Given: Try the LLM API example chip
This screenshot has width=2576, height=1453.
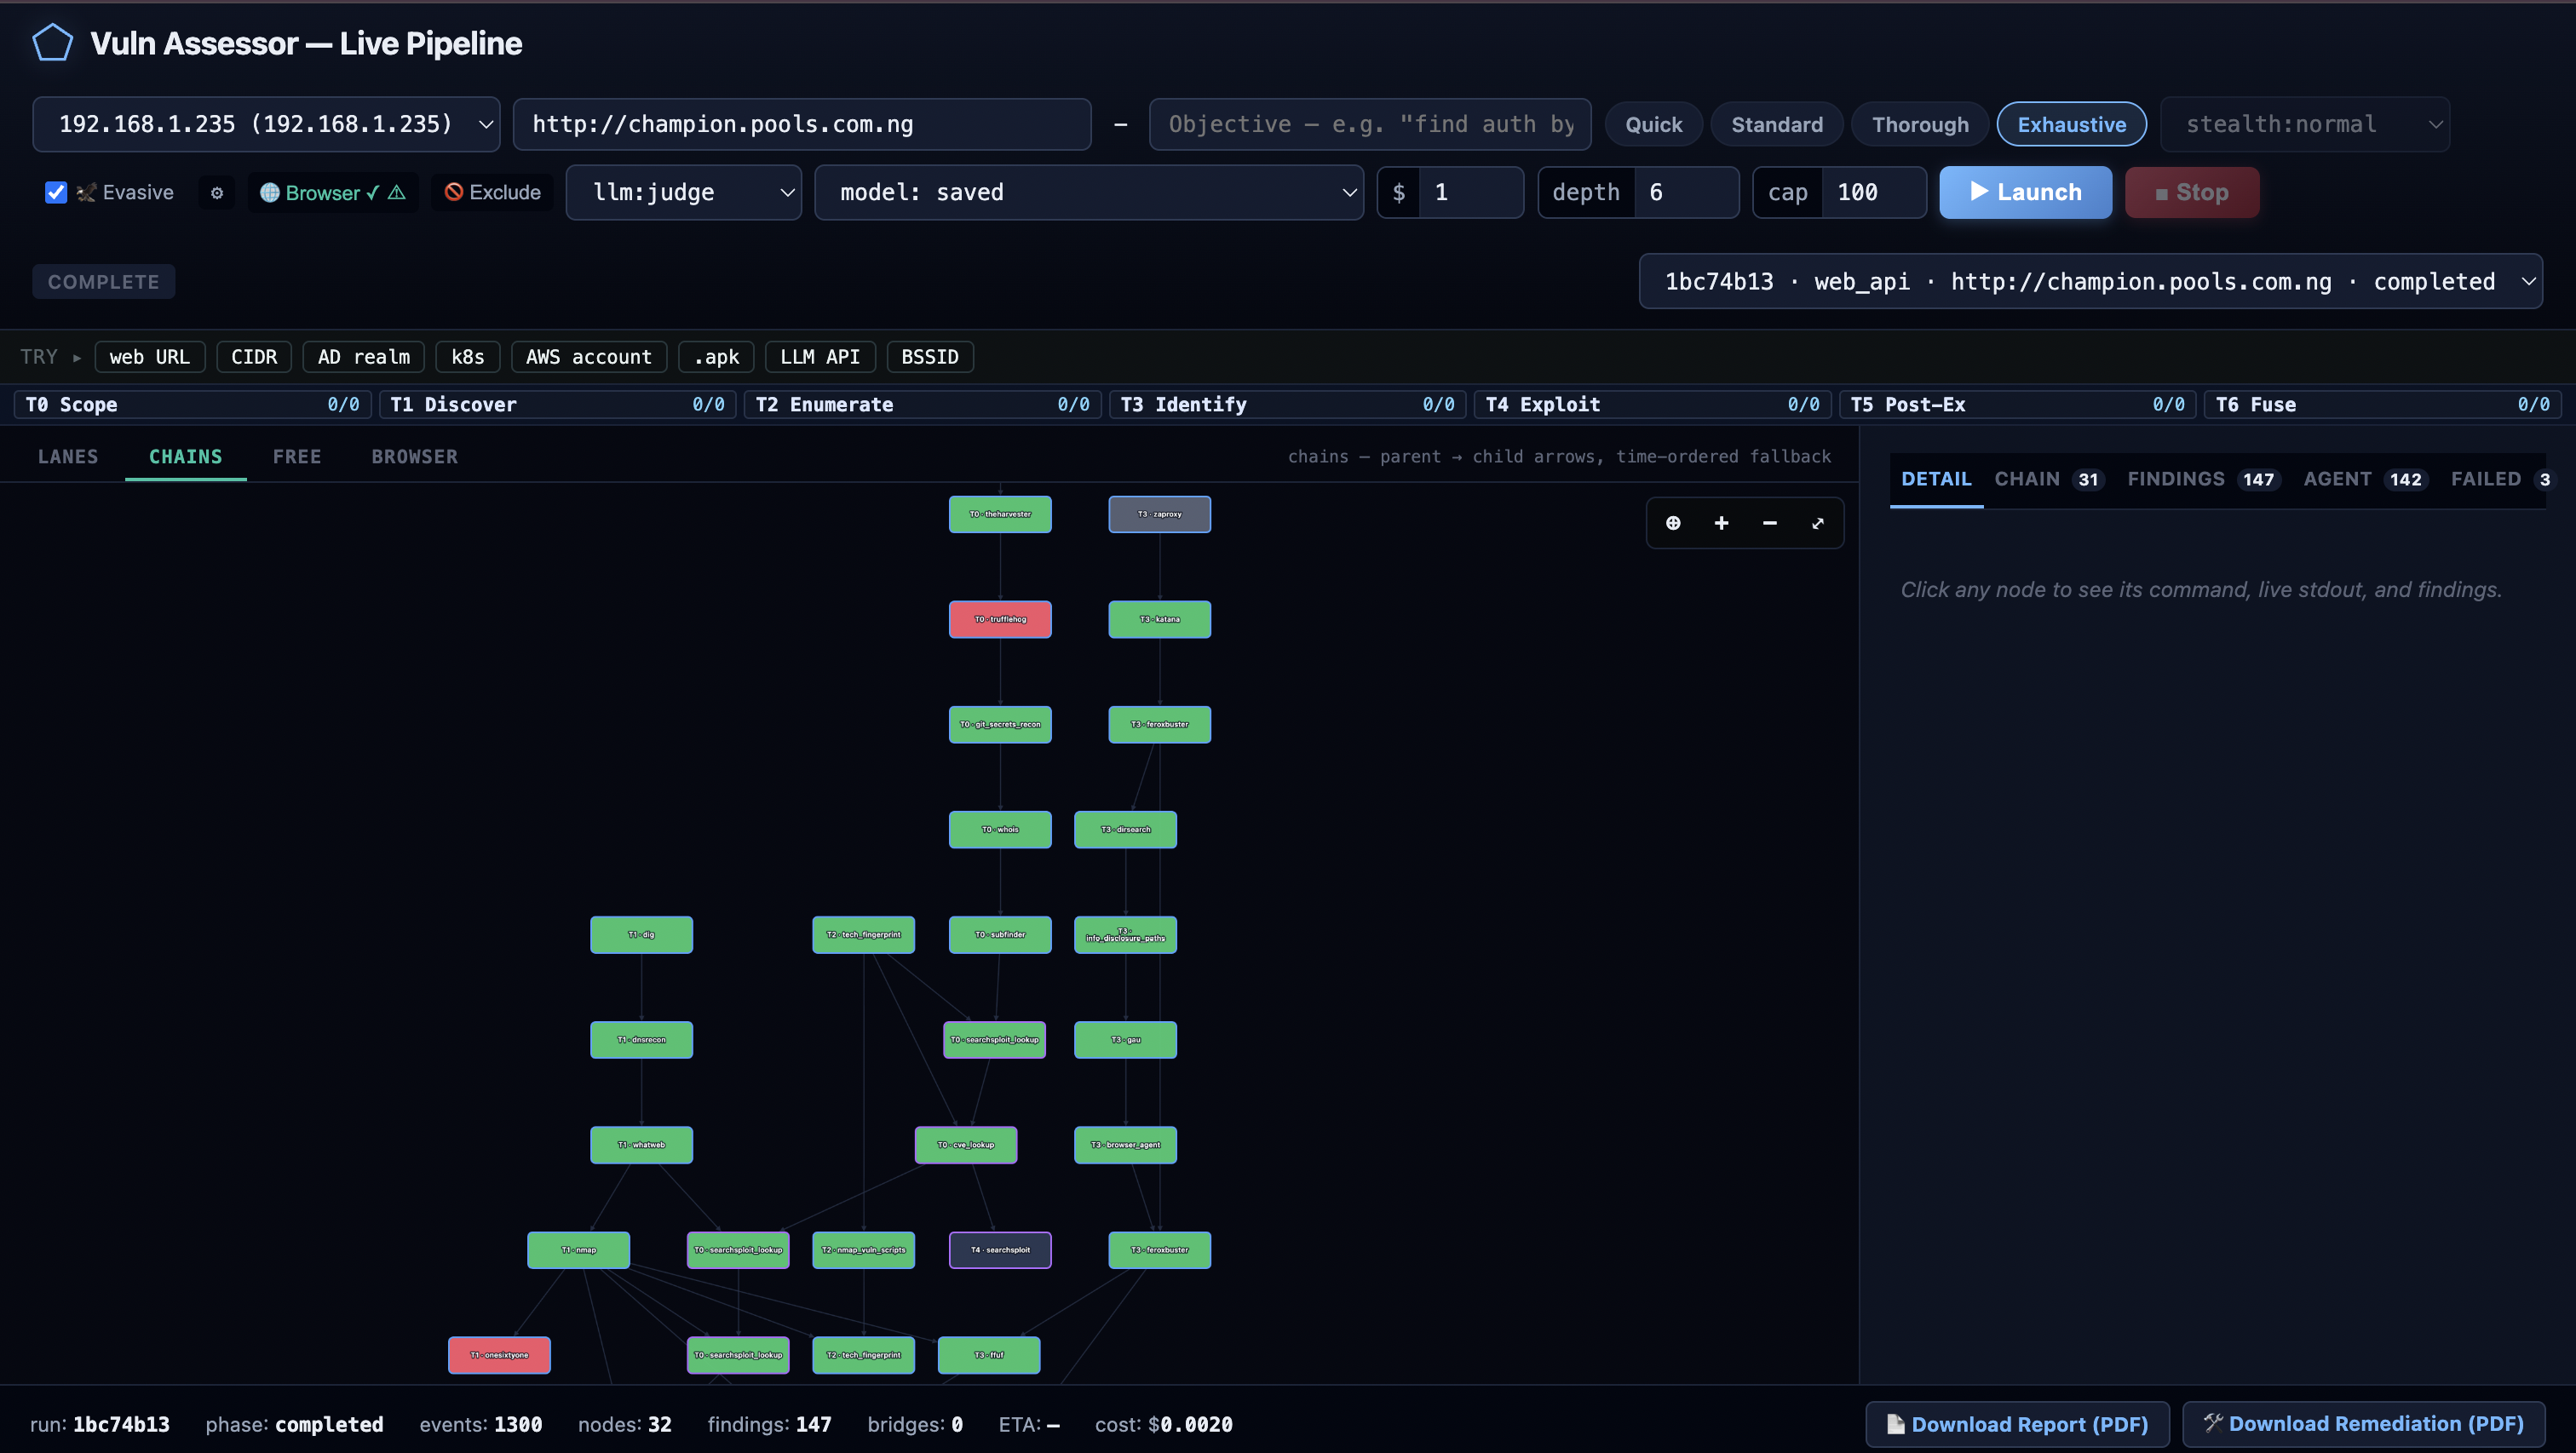Looking at the screenshot, I should [820, 356].
